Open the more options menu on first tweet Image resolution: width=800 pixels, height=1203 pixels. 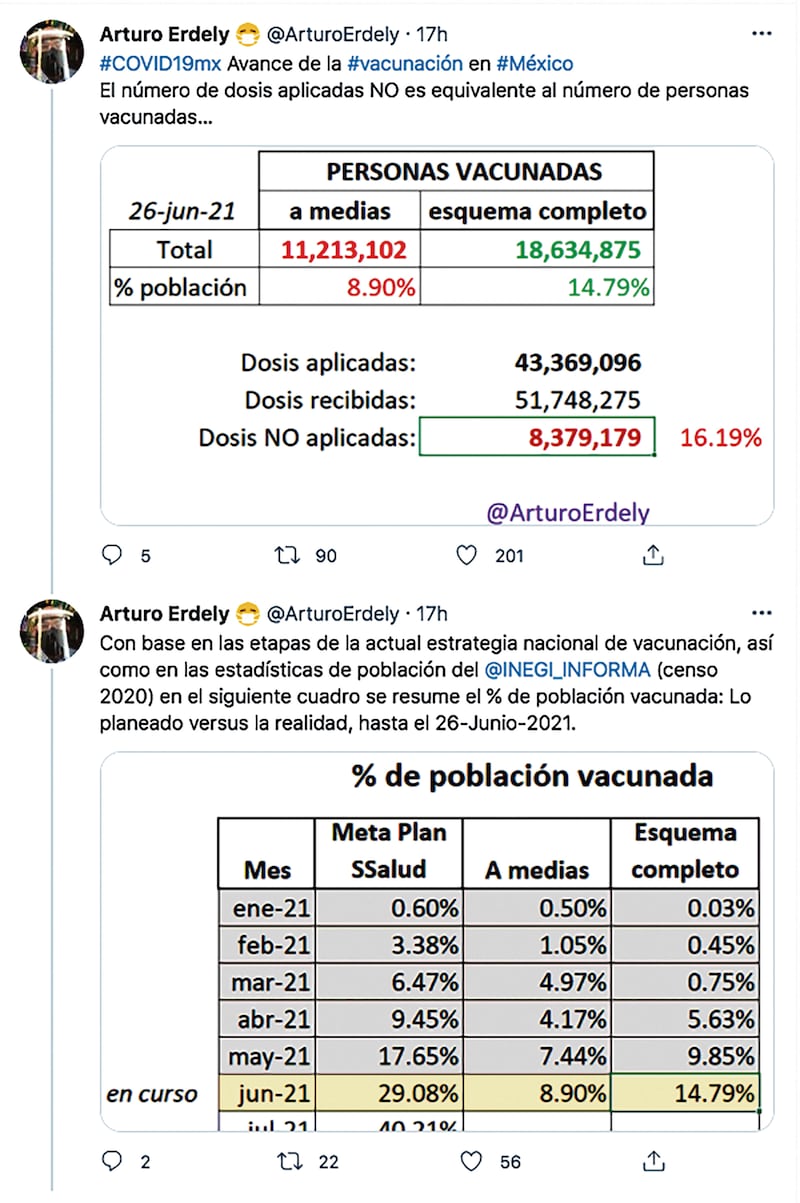(x=762, y=35)
